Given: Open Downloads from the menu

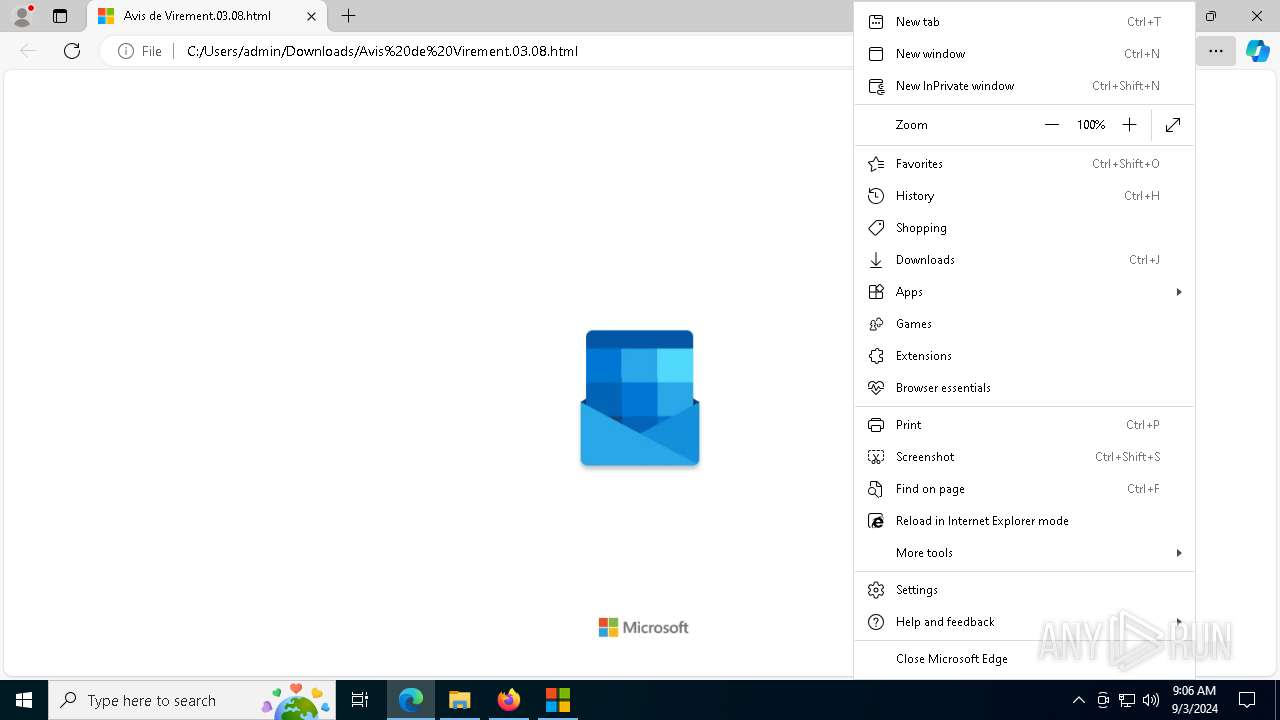Looking at the screenshot, I should click(x=1024, y=260).
